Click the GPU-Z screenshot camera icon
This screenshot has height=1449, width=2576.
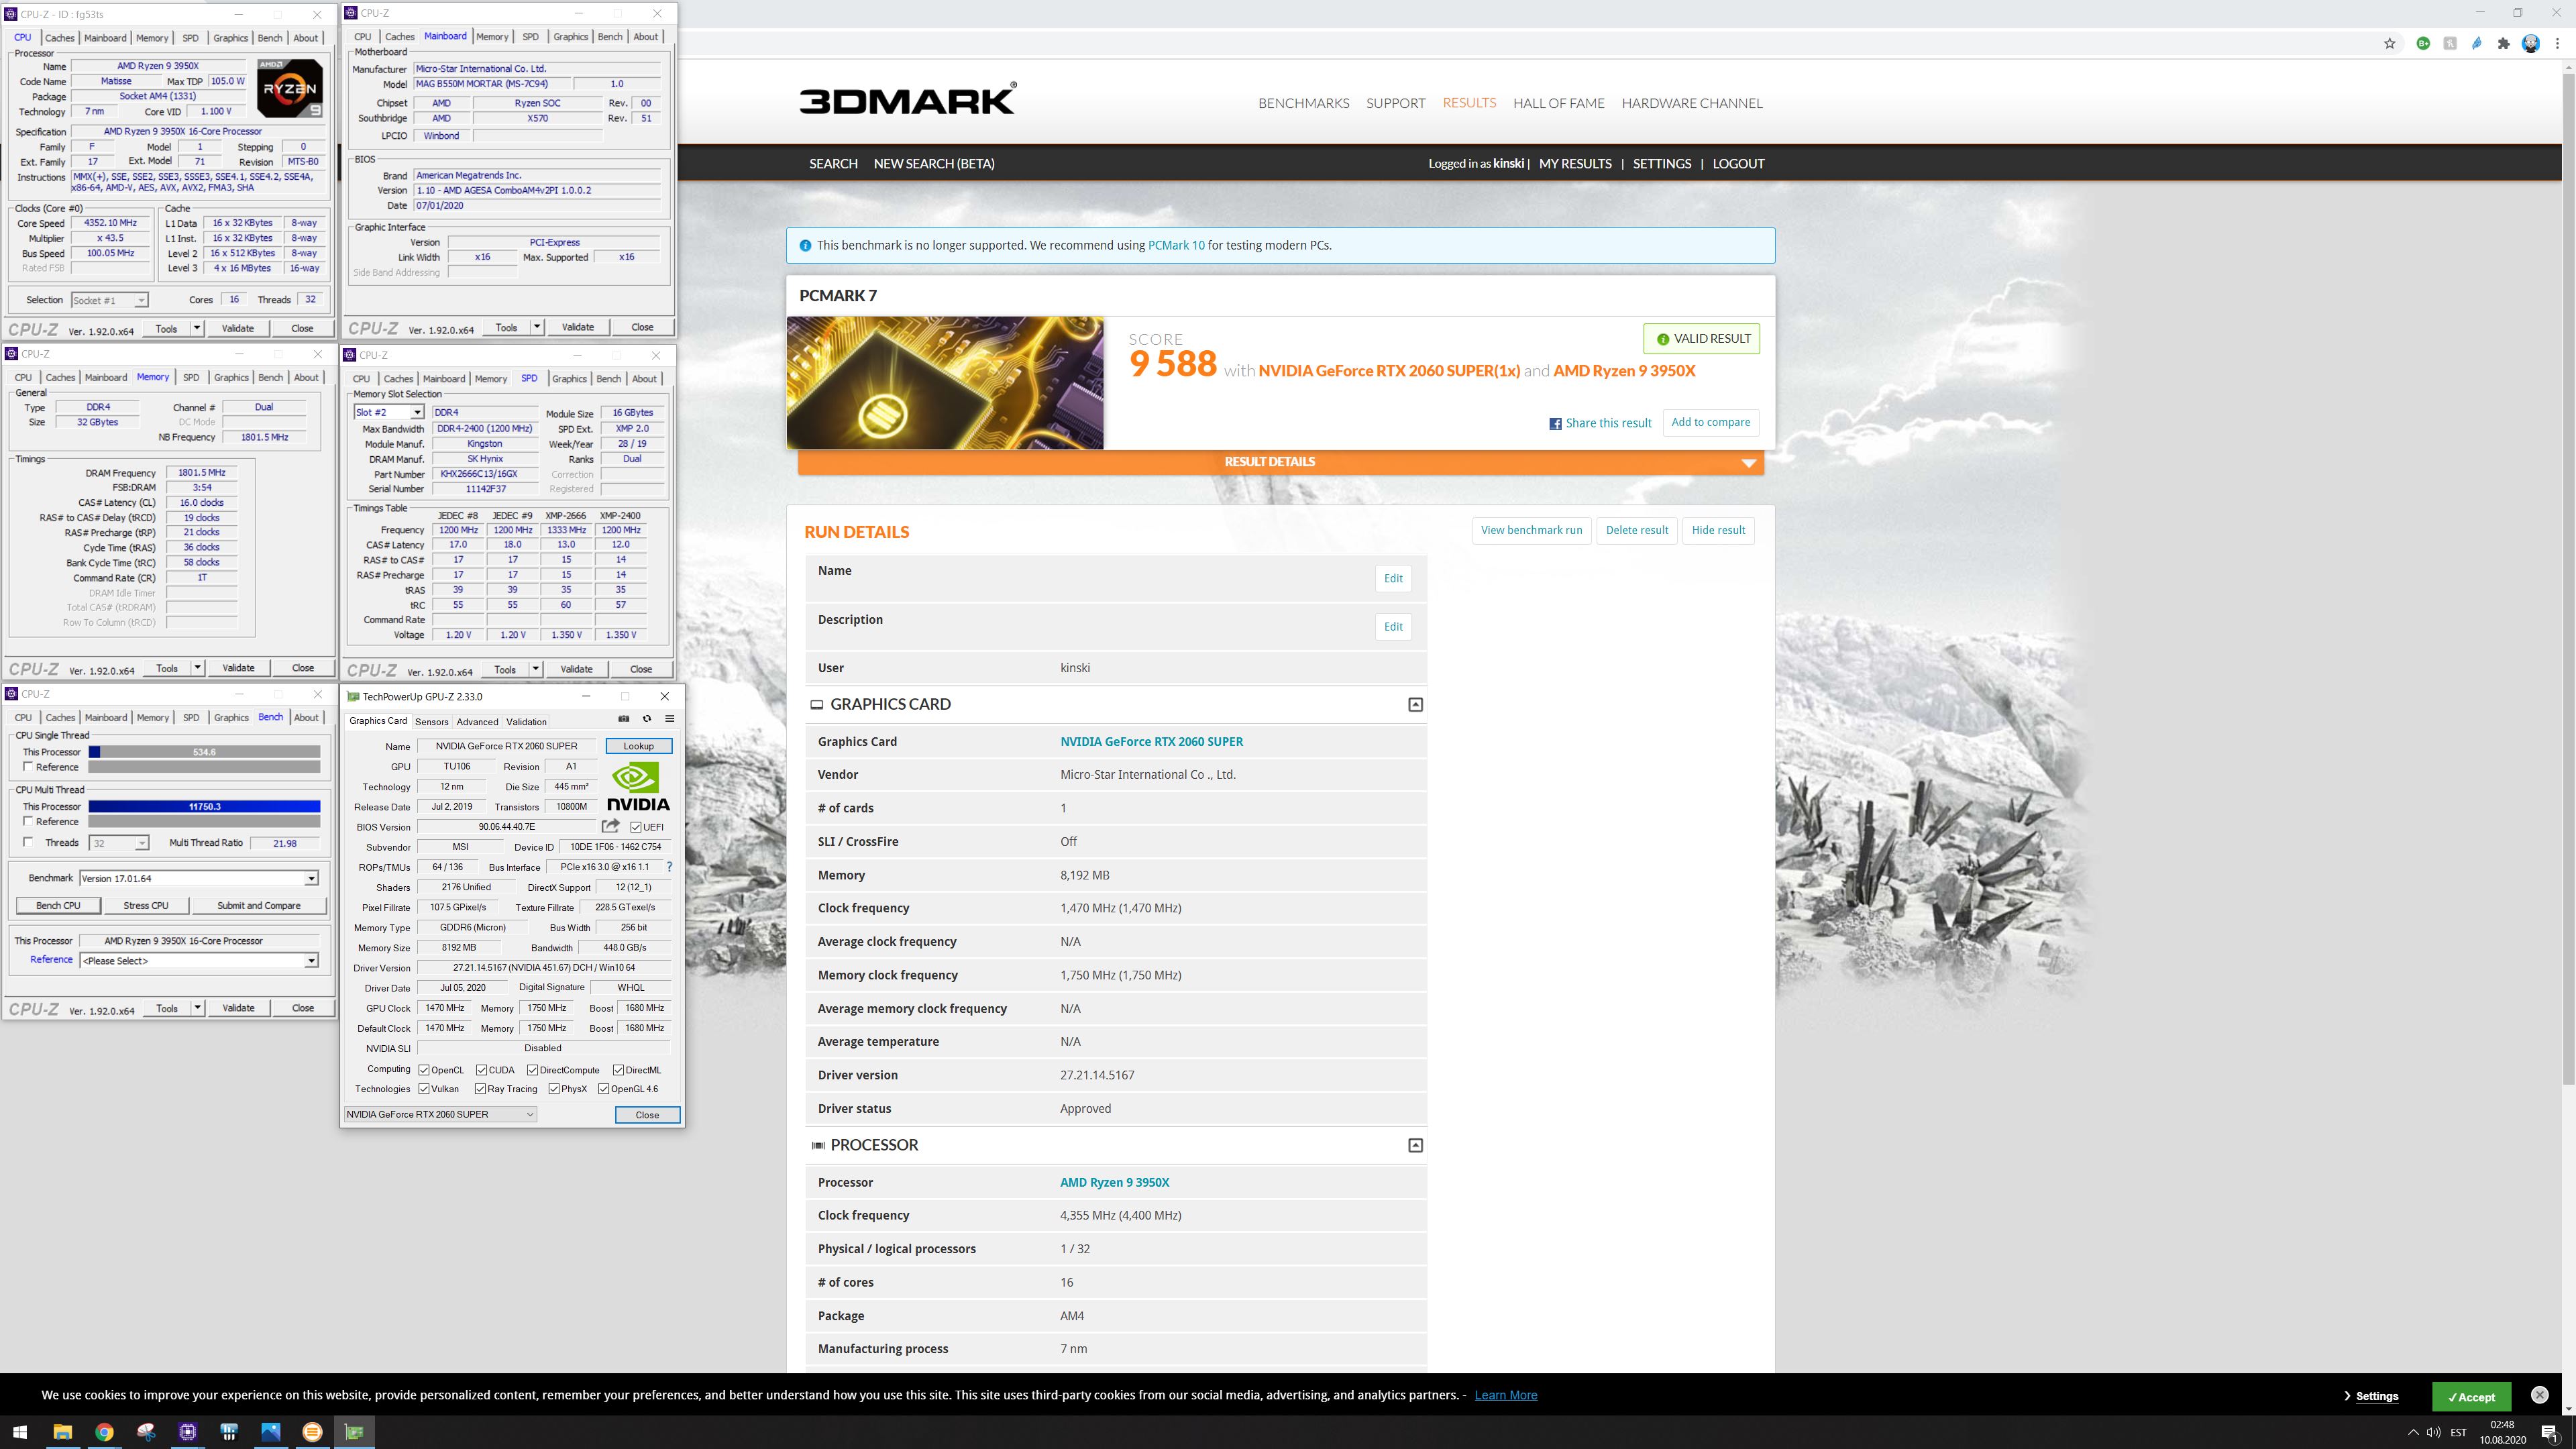click(624, 719)
